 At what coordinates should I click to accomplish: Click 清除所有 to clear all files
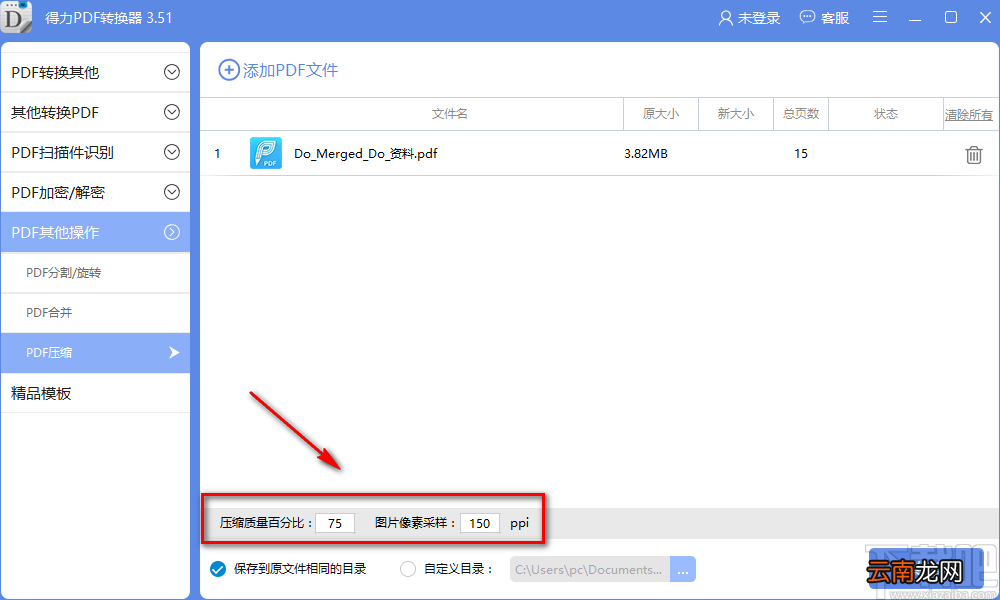click(969, 115)
